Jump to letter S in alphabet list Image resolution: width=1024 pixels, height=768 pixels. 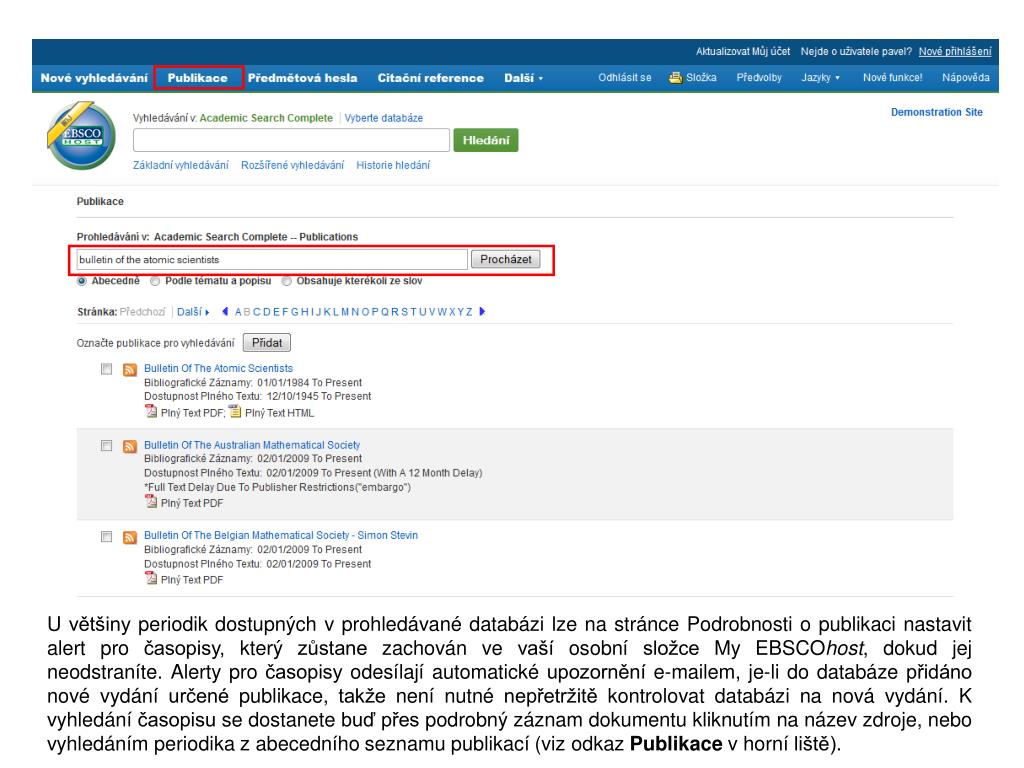click(404, 312)
